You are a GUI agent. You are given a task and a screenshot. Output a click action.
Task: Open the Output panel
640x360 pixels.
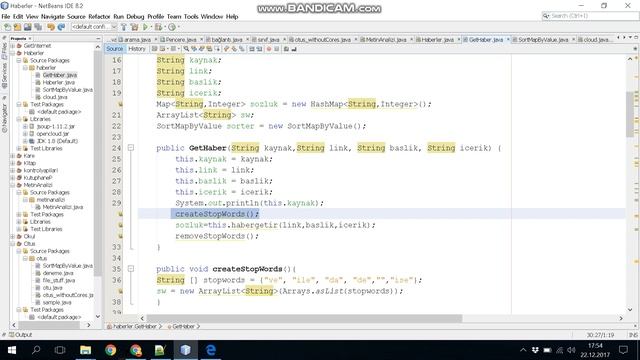coord(20,335)
